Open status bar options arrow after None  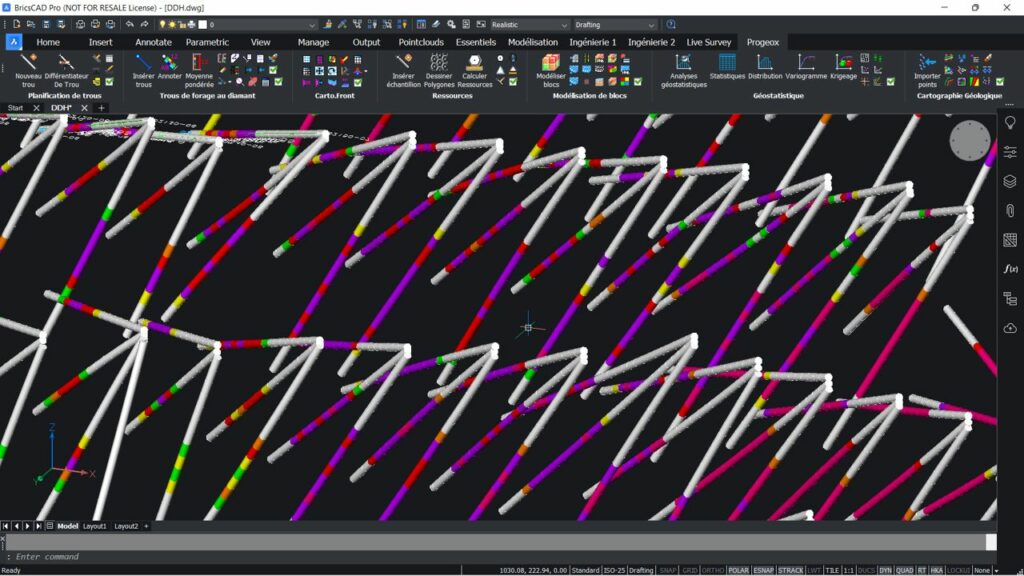(x=996, y=570)
